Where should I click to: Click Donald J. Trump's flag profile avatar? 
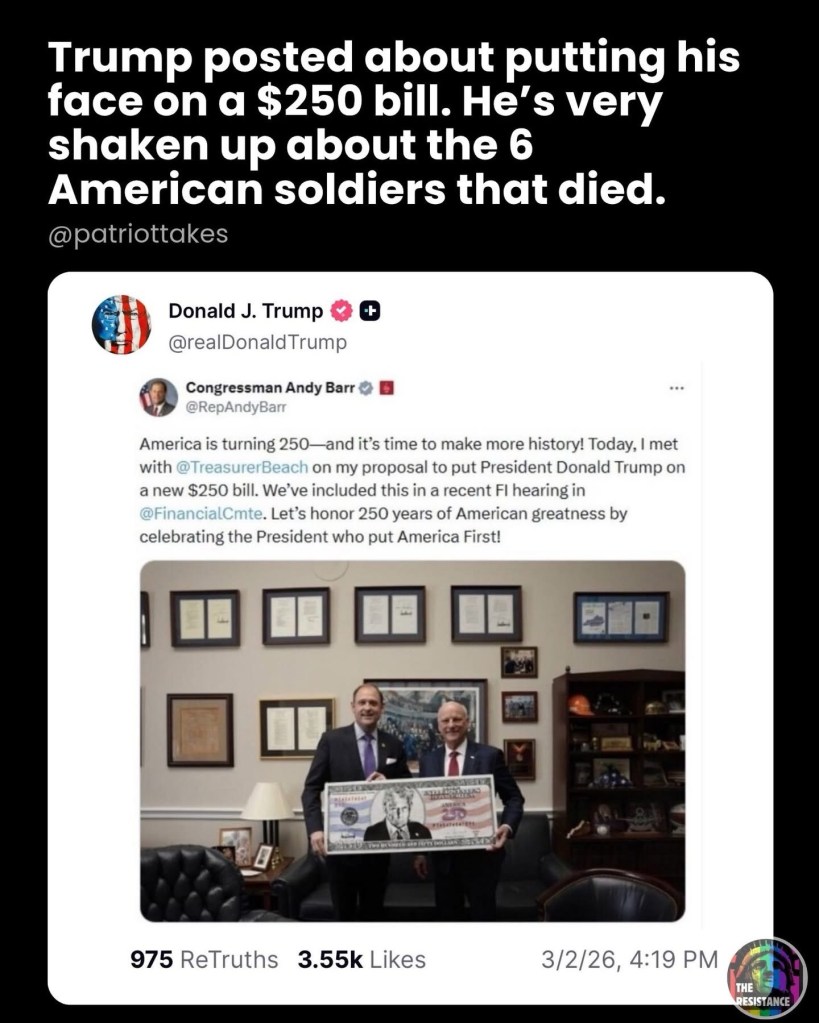[x=121, y=324]
